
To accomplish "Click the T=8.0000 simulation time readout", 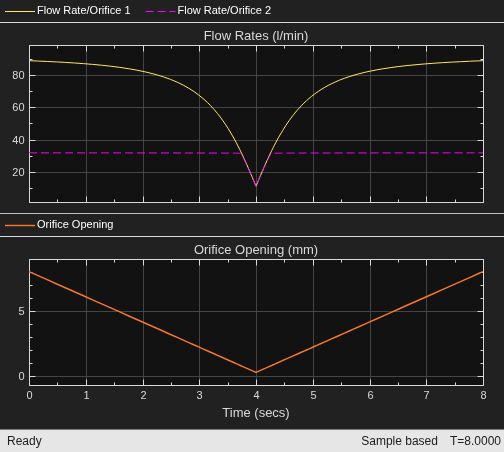I will click(x=475, y=441).
